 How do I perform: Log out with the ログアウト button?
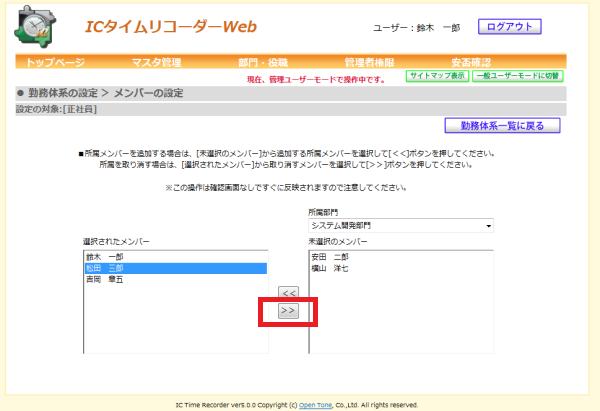click(509, 27)
